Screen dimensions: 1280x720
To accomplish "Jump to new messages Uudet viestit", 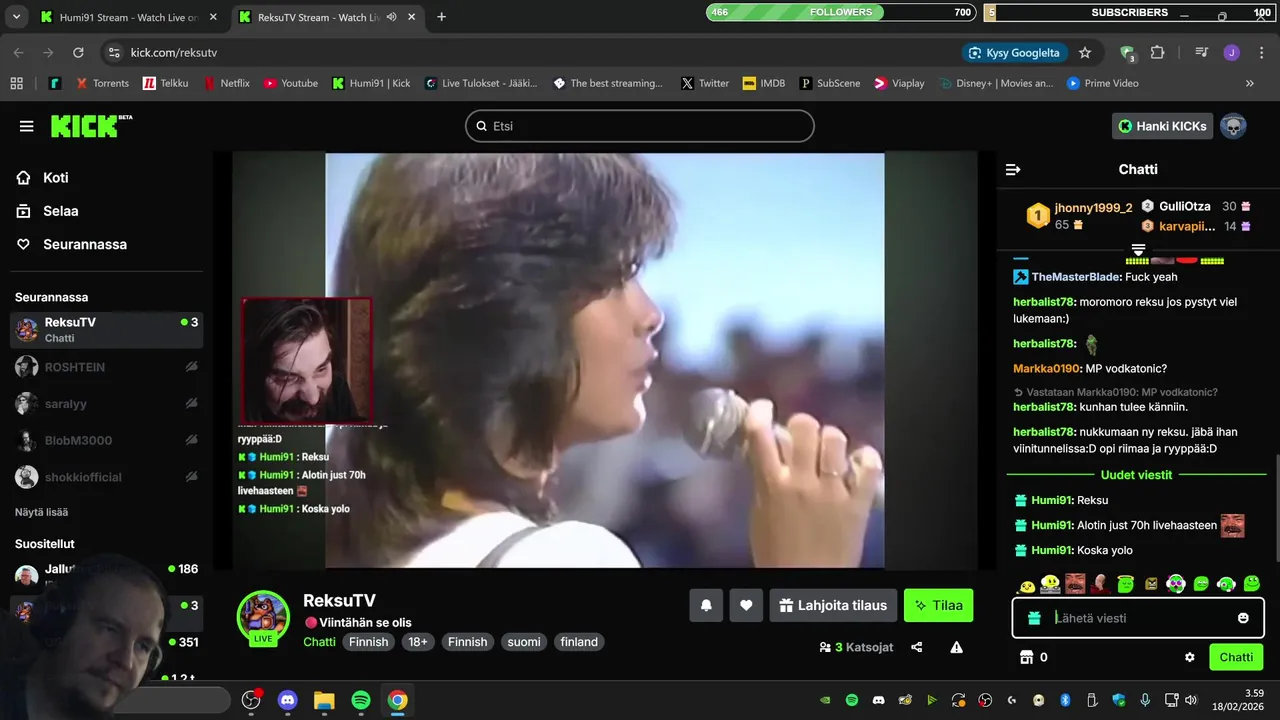I will pos(1136,475).
